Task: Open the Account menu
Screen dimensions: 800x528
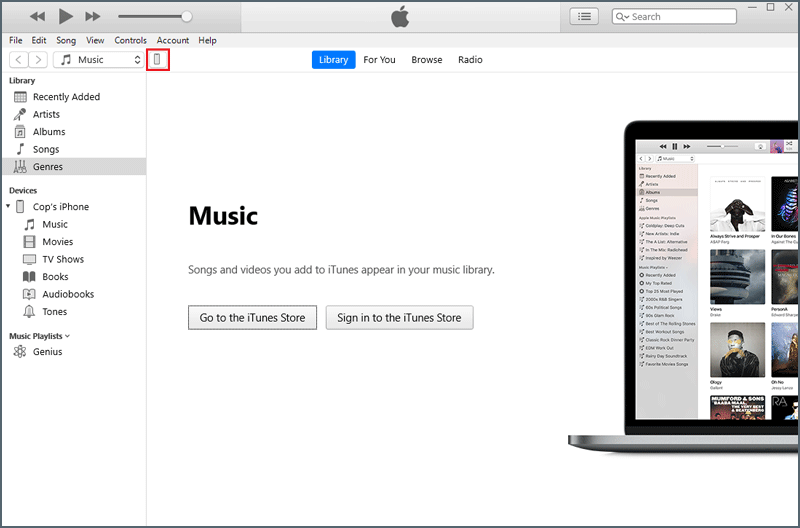Action: pyautogui.click(x=172, y=40)
